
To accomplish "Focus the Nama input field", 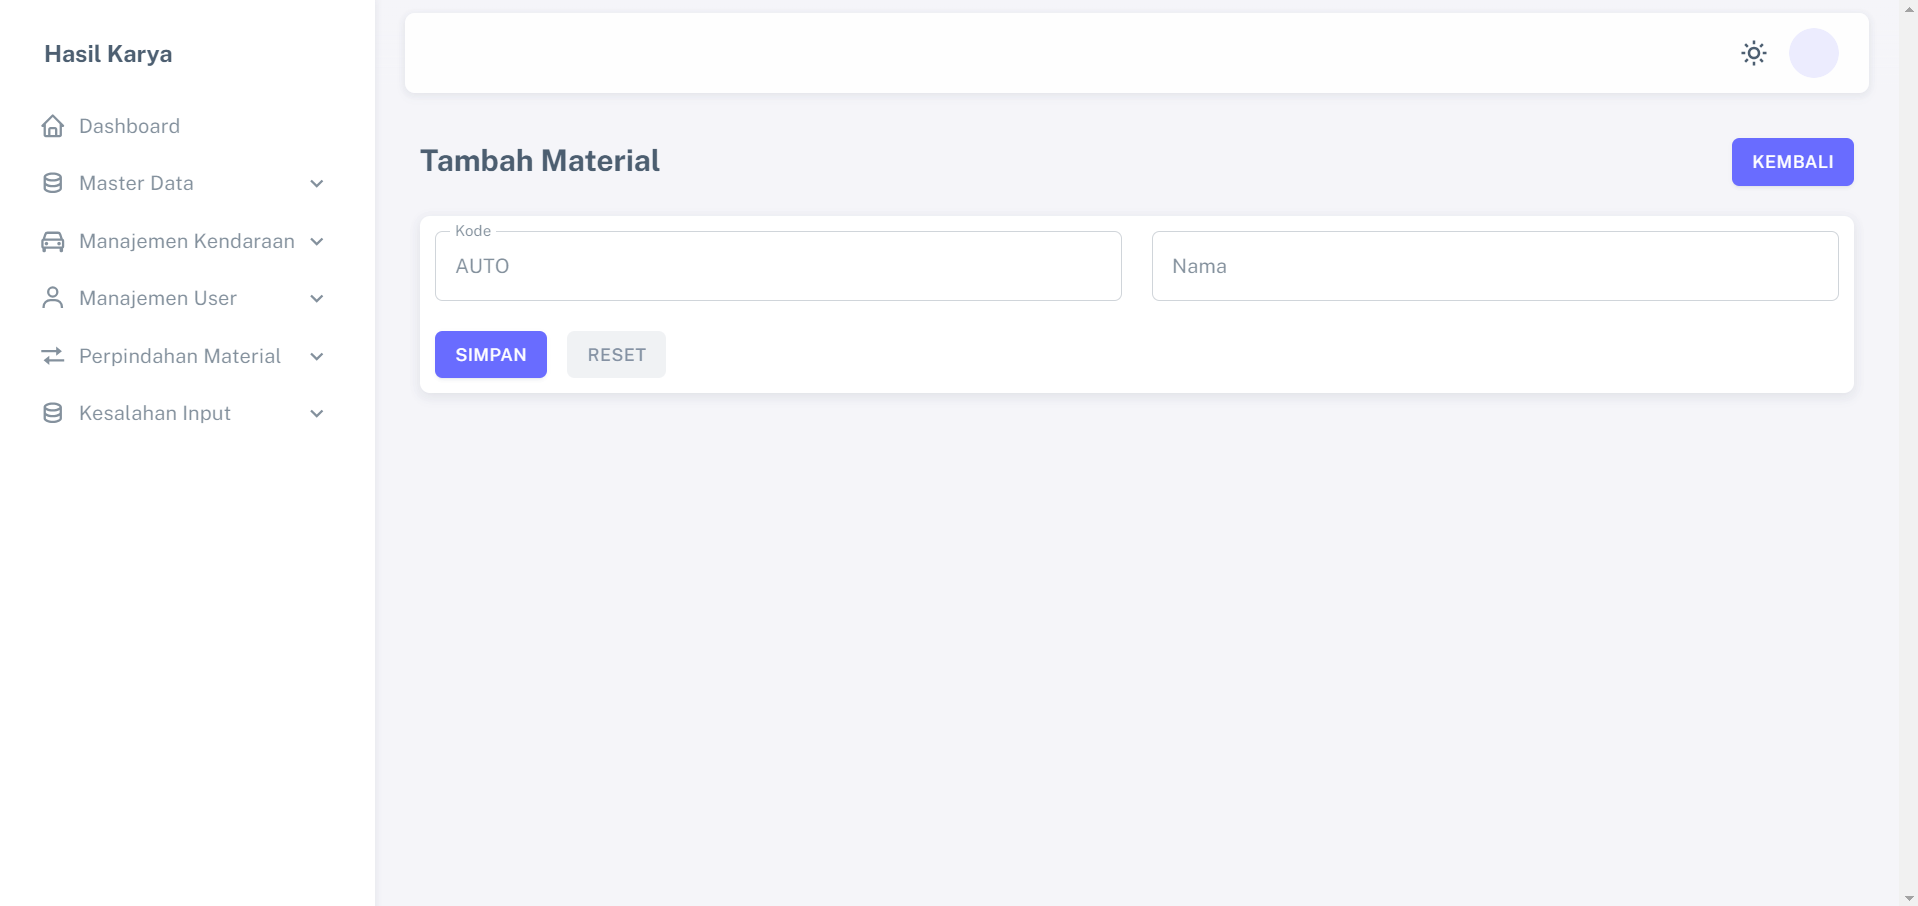I will pyautogui.click(x=1494, y=266).
